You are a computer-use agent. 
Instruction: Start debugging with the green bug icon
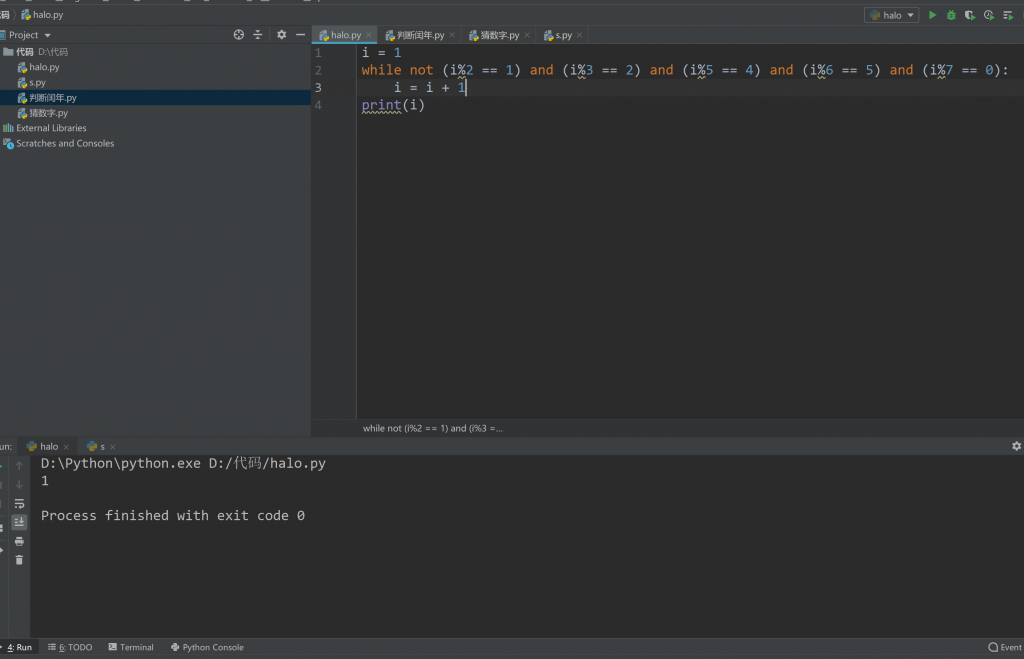point(951,15)
